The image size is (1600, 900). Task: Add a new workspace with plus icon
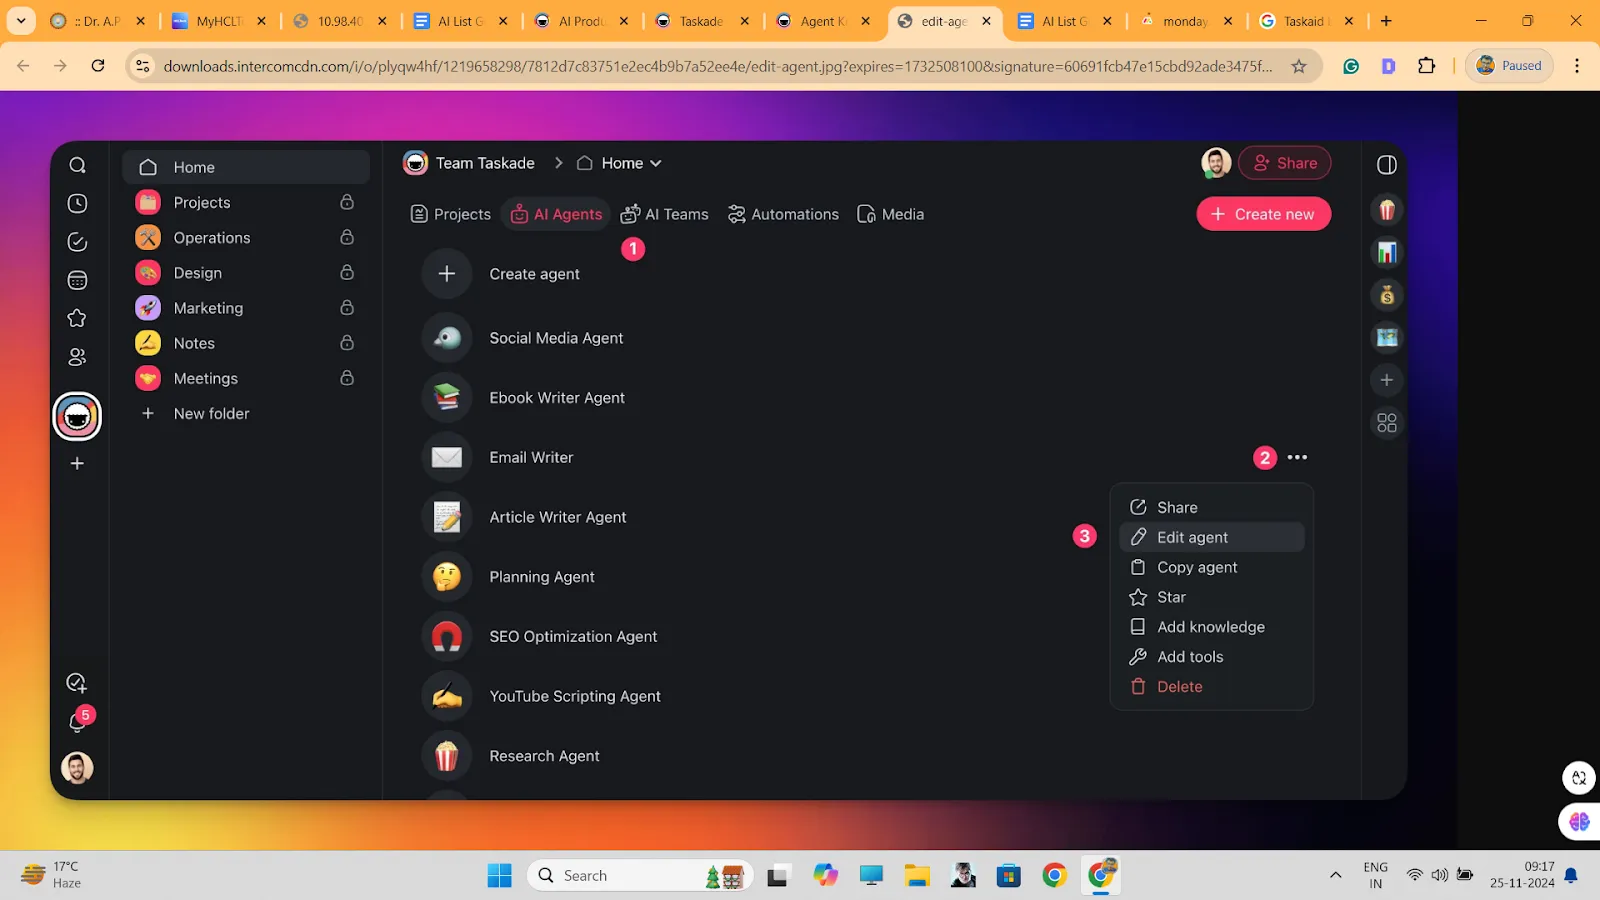coord(77,464)
